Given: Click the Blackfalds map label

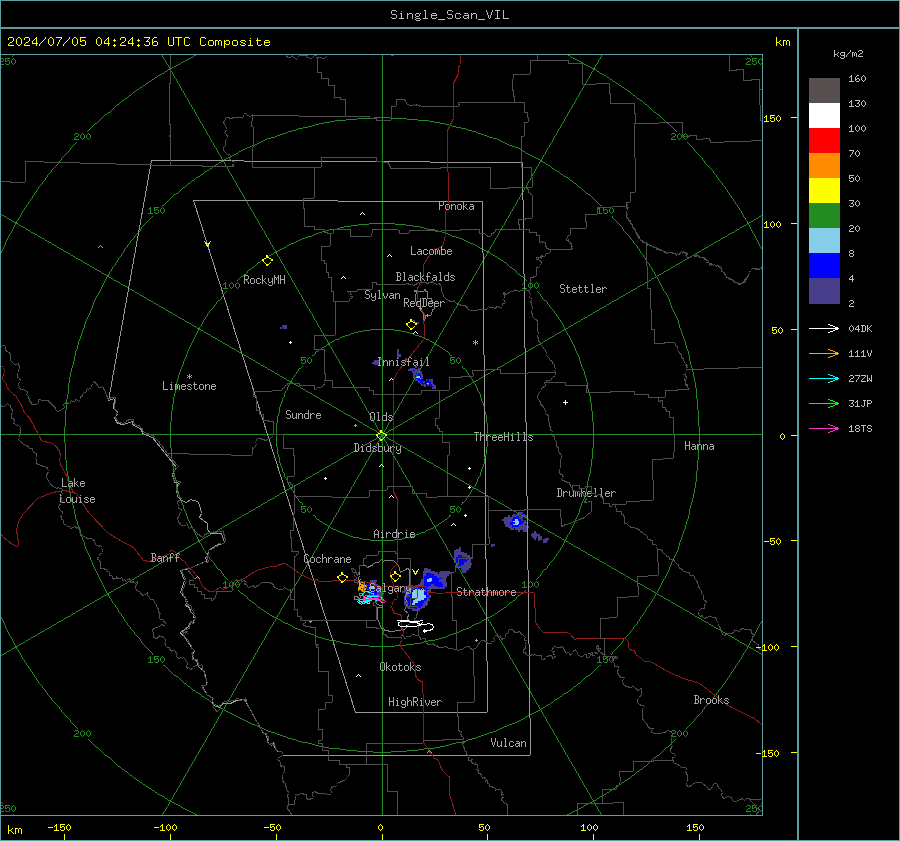Looking at the screenshot, I should pos(425,277).
